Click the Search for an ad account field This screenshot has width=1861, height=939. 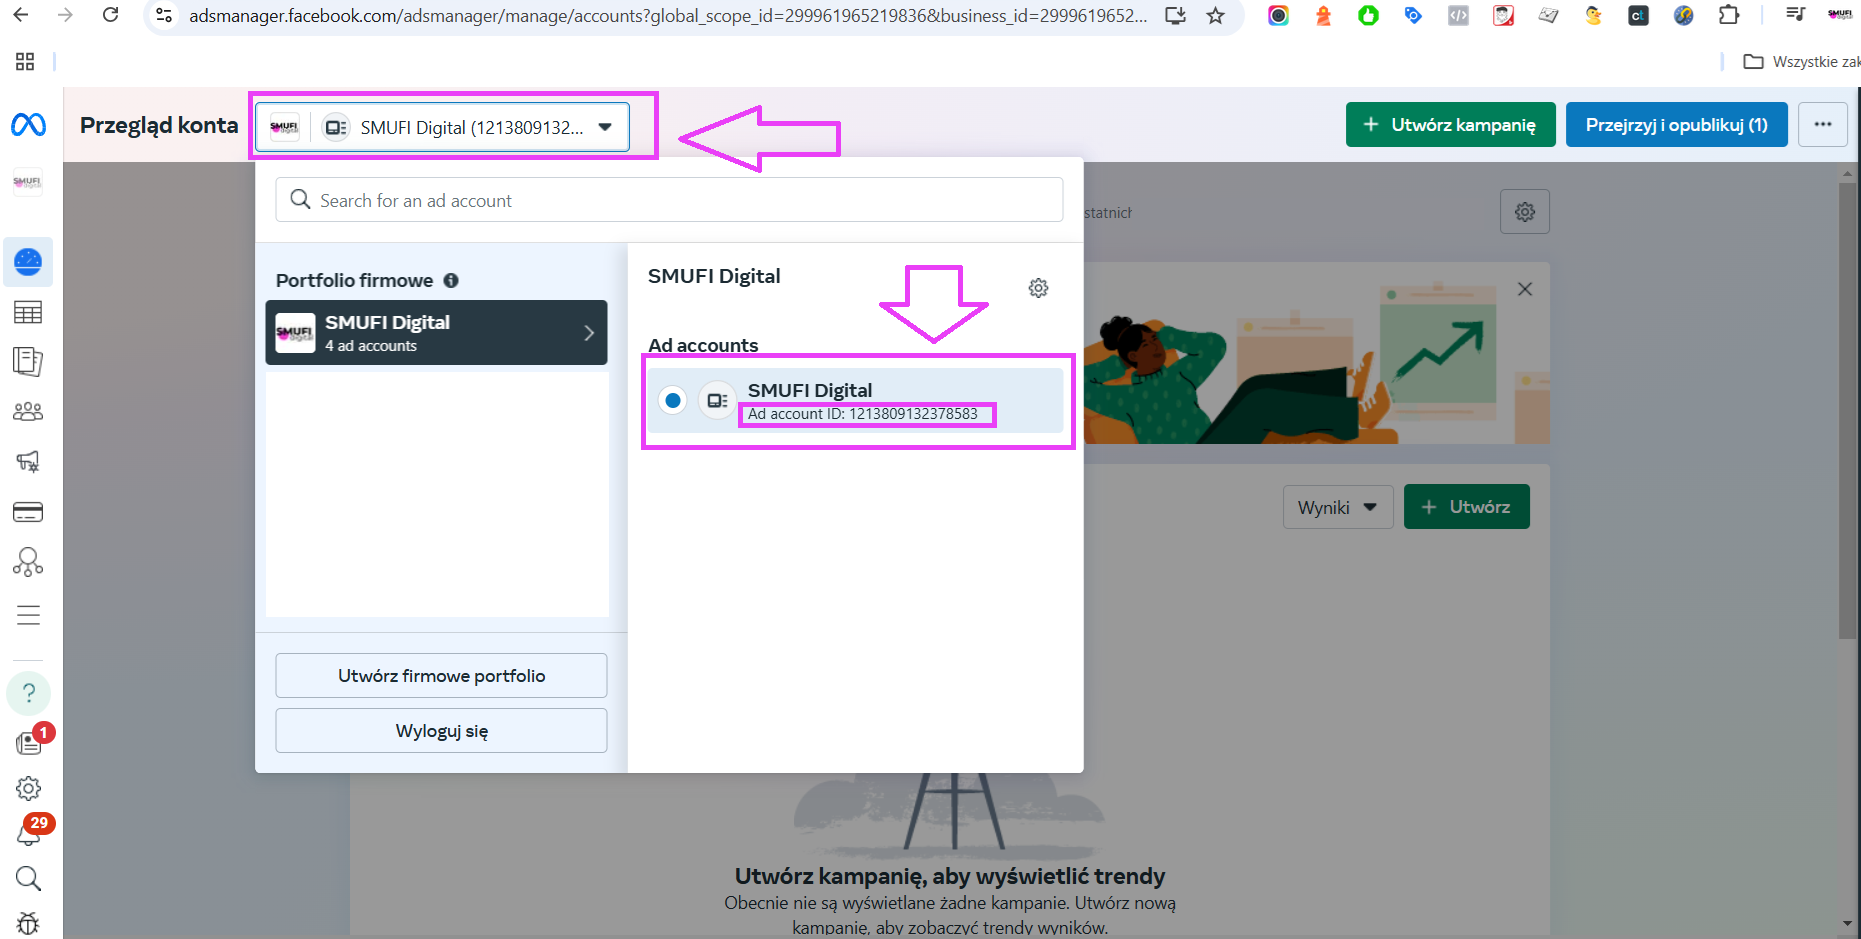click(x=669, y=200)
